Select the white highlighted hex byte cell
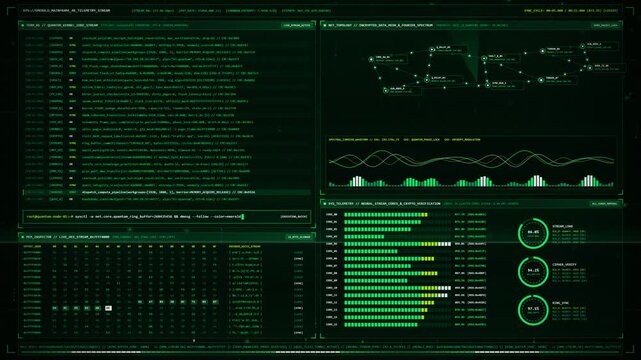641x360 pixels. point(108,308)
